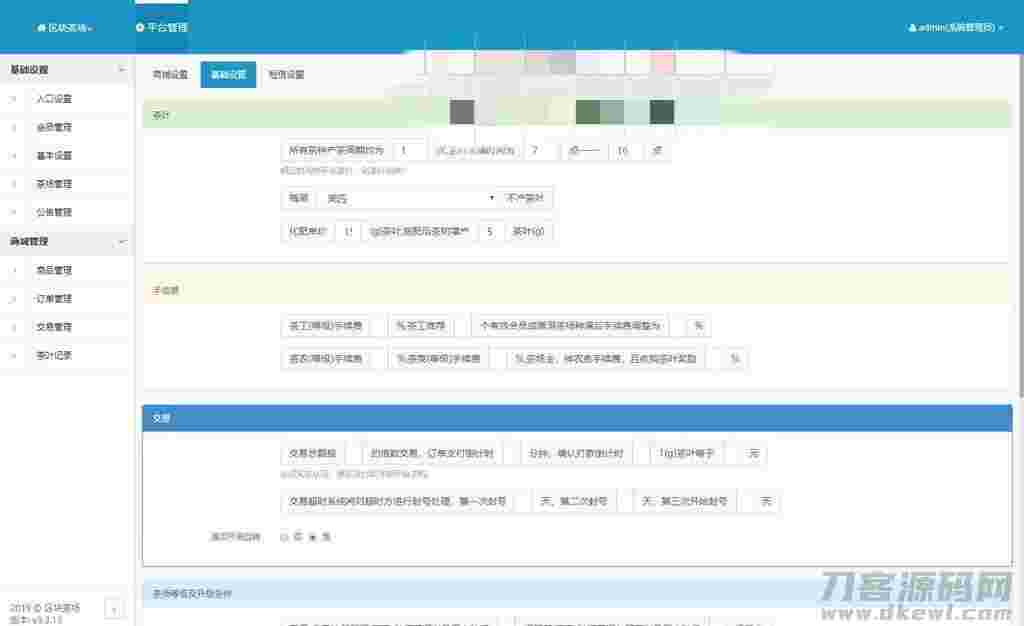Click the 平台管理 header item
The image size is (1024, 626).
pos(160,27)
